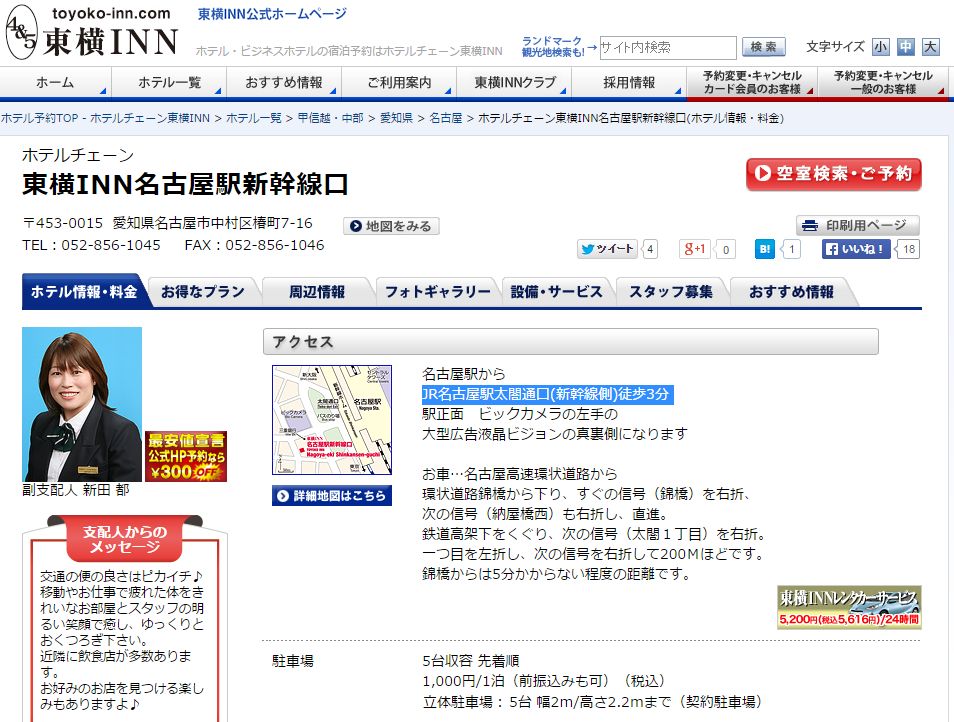Set text size to 中 (medium)

pyautogui.click(x=905, y=47)
